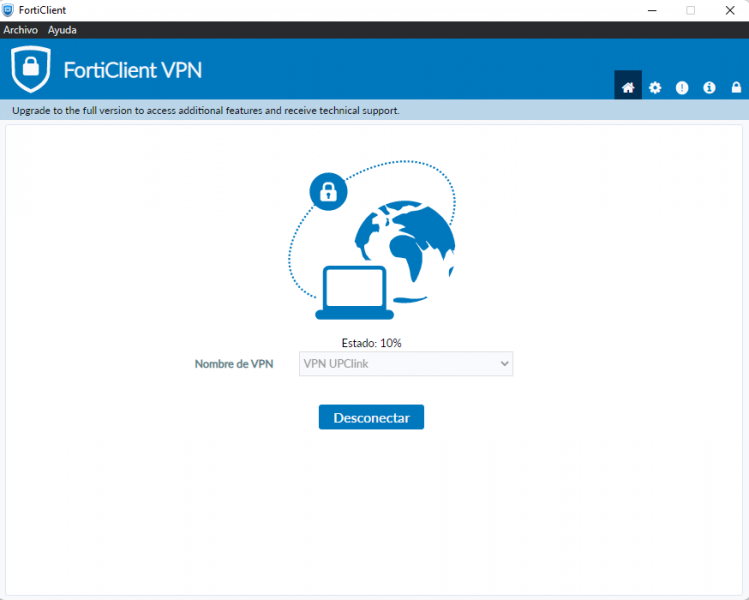Close the FortiClient window

point(730,10)
